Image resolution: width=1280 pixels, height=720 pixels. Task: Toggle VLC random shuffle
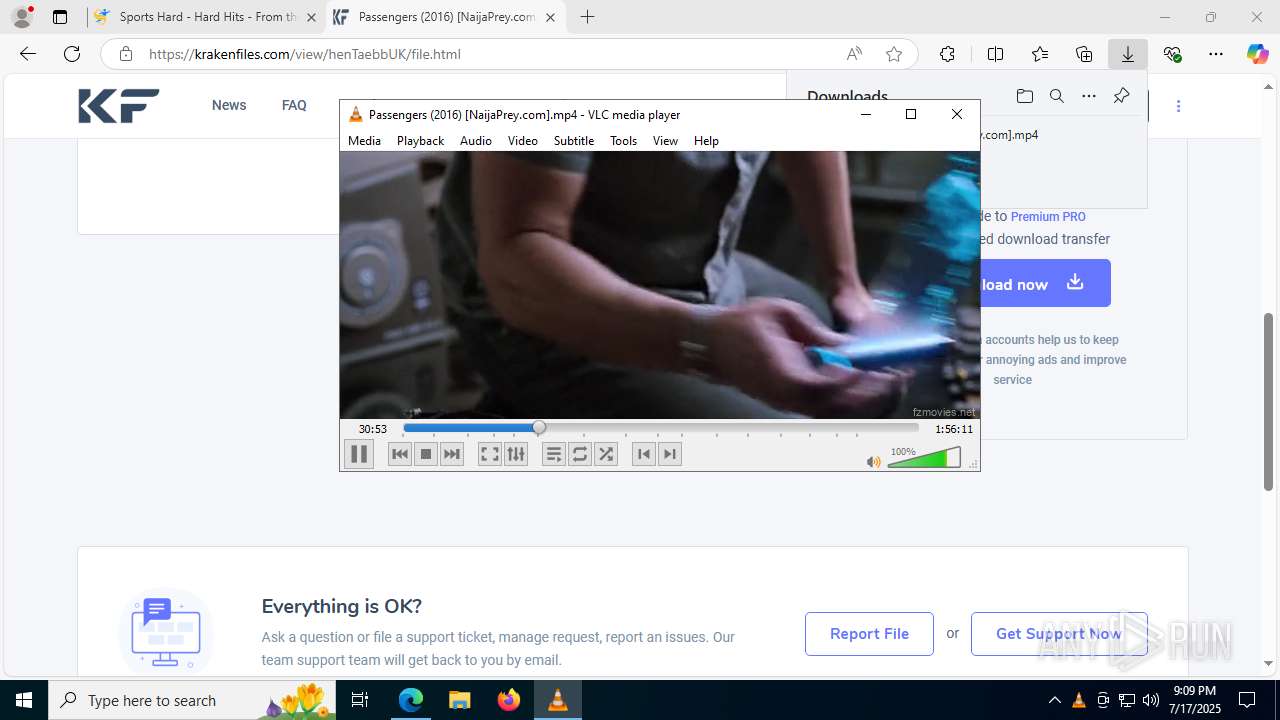click(x=606, y=454)
